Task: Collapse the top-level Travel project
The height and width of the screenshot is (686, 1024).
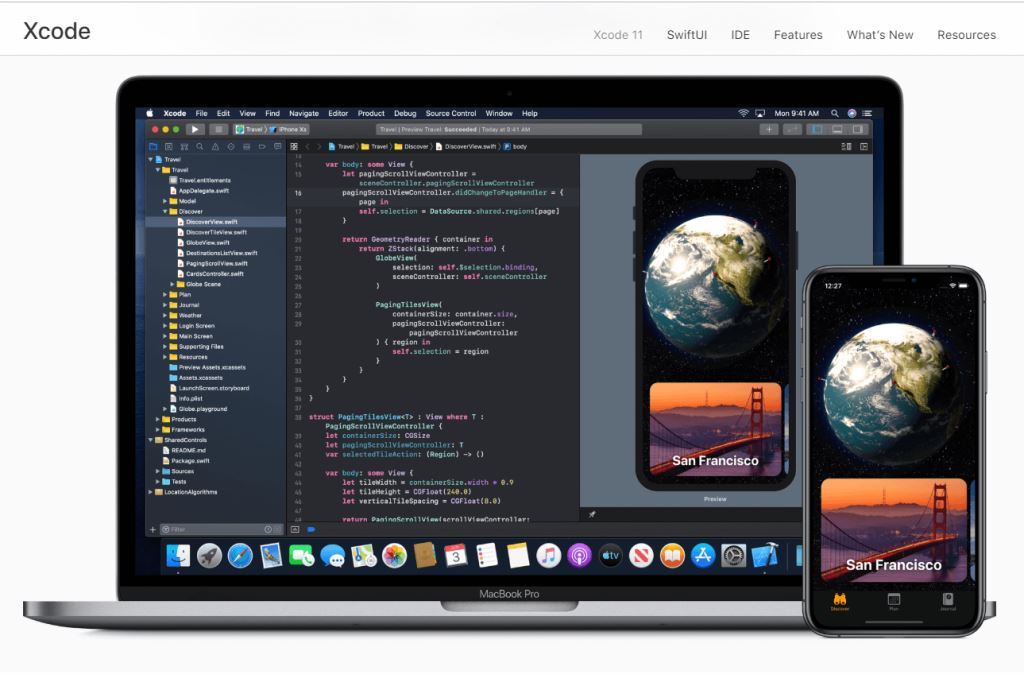Action: pos(151,159)
